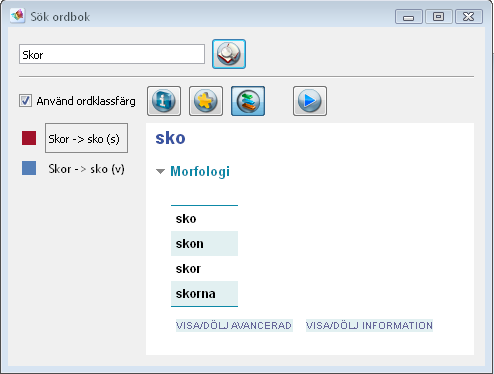Collapse the Morfologi section triangle
The image size is (494, 374).
click(160, 172)
